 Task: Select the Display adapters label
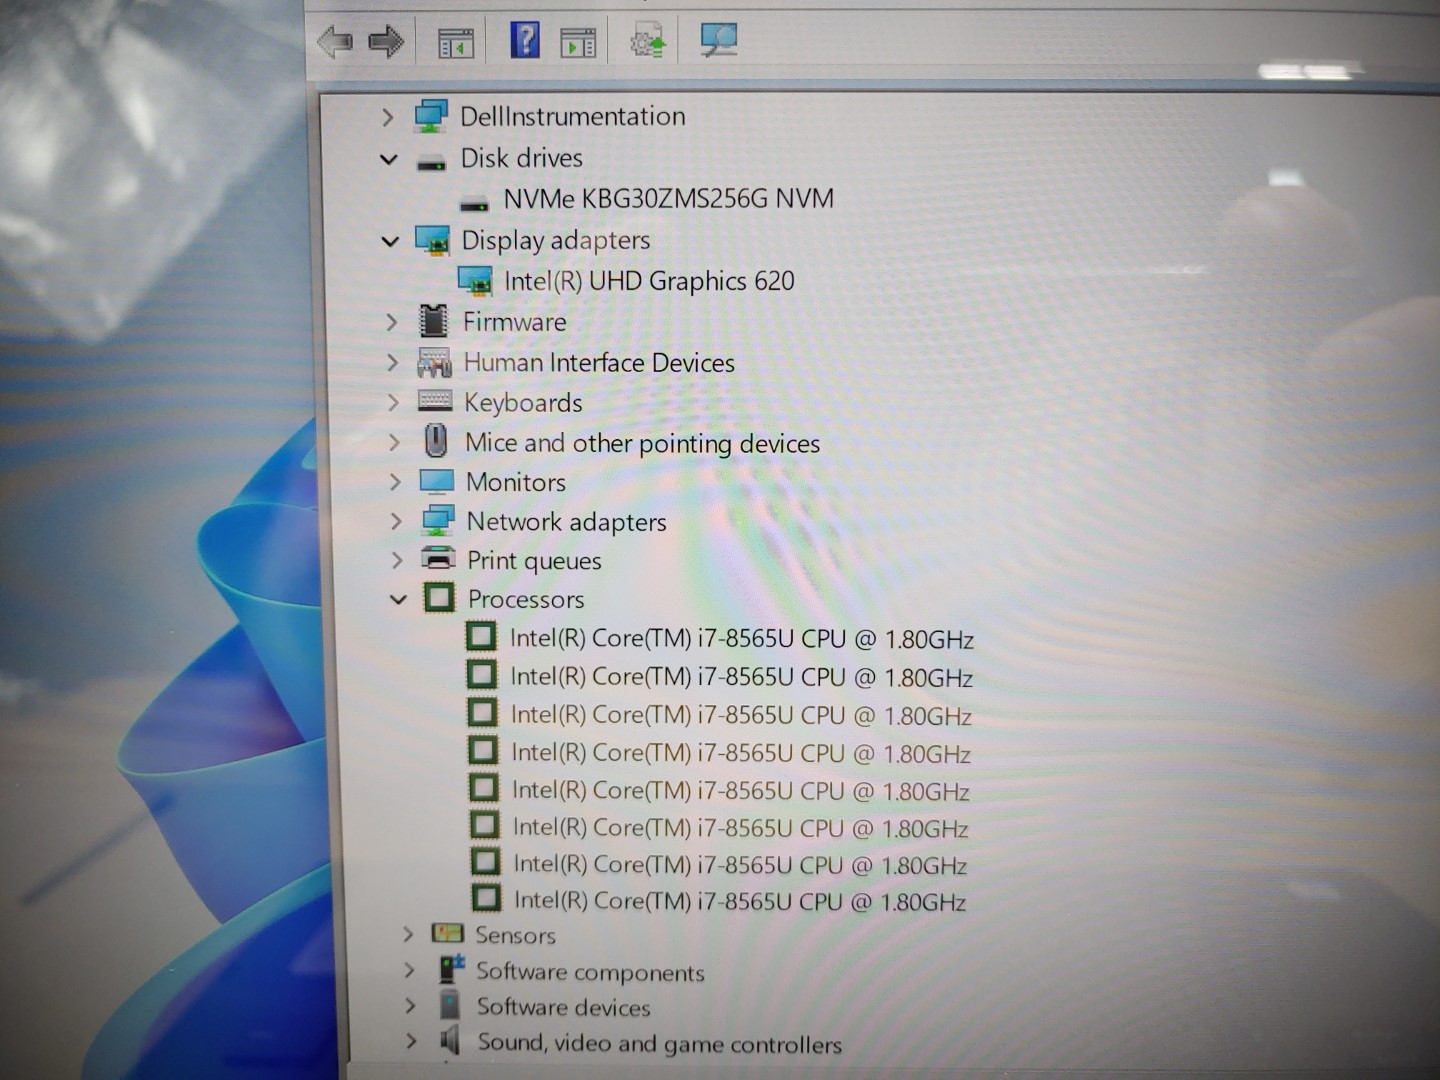coord(555,240)
